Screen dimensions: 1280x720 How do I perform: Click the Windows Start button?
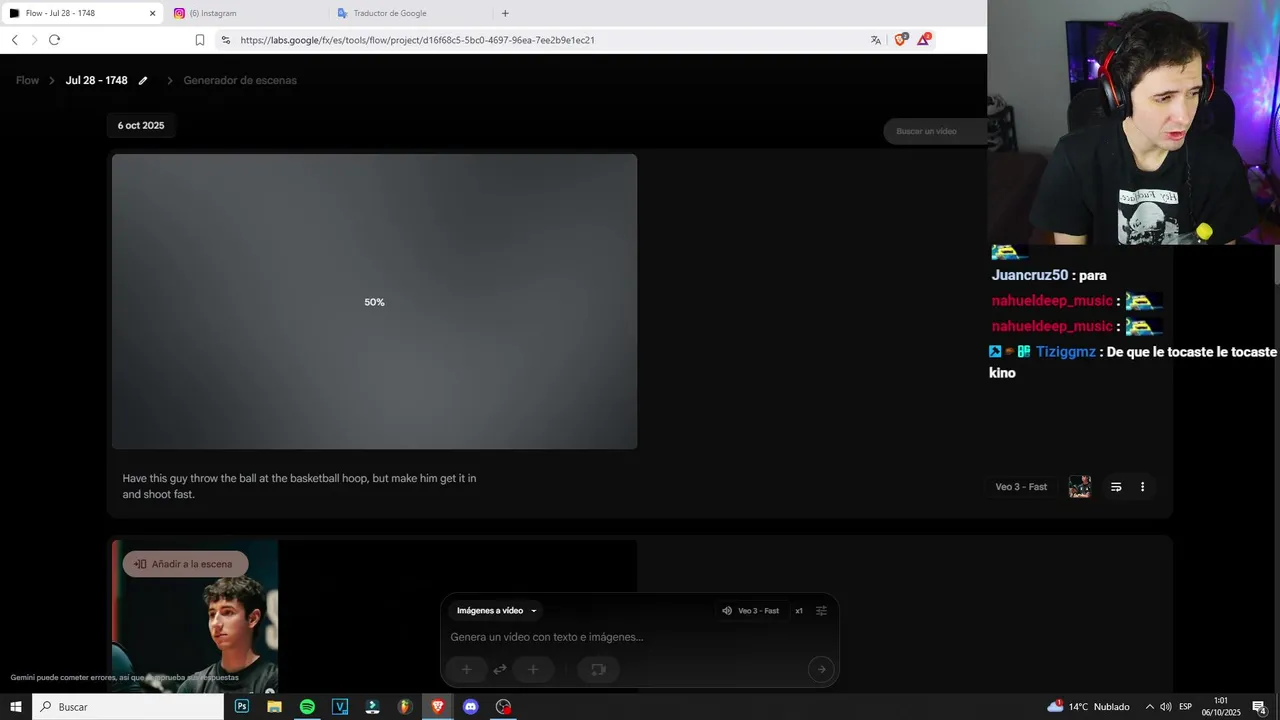16,707
